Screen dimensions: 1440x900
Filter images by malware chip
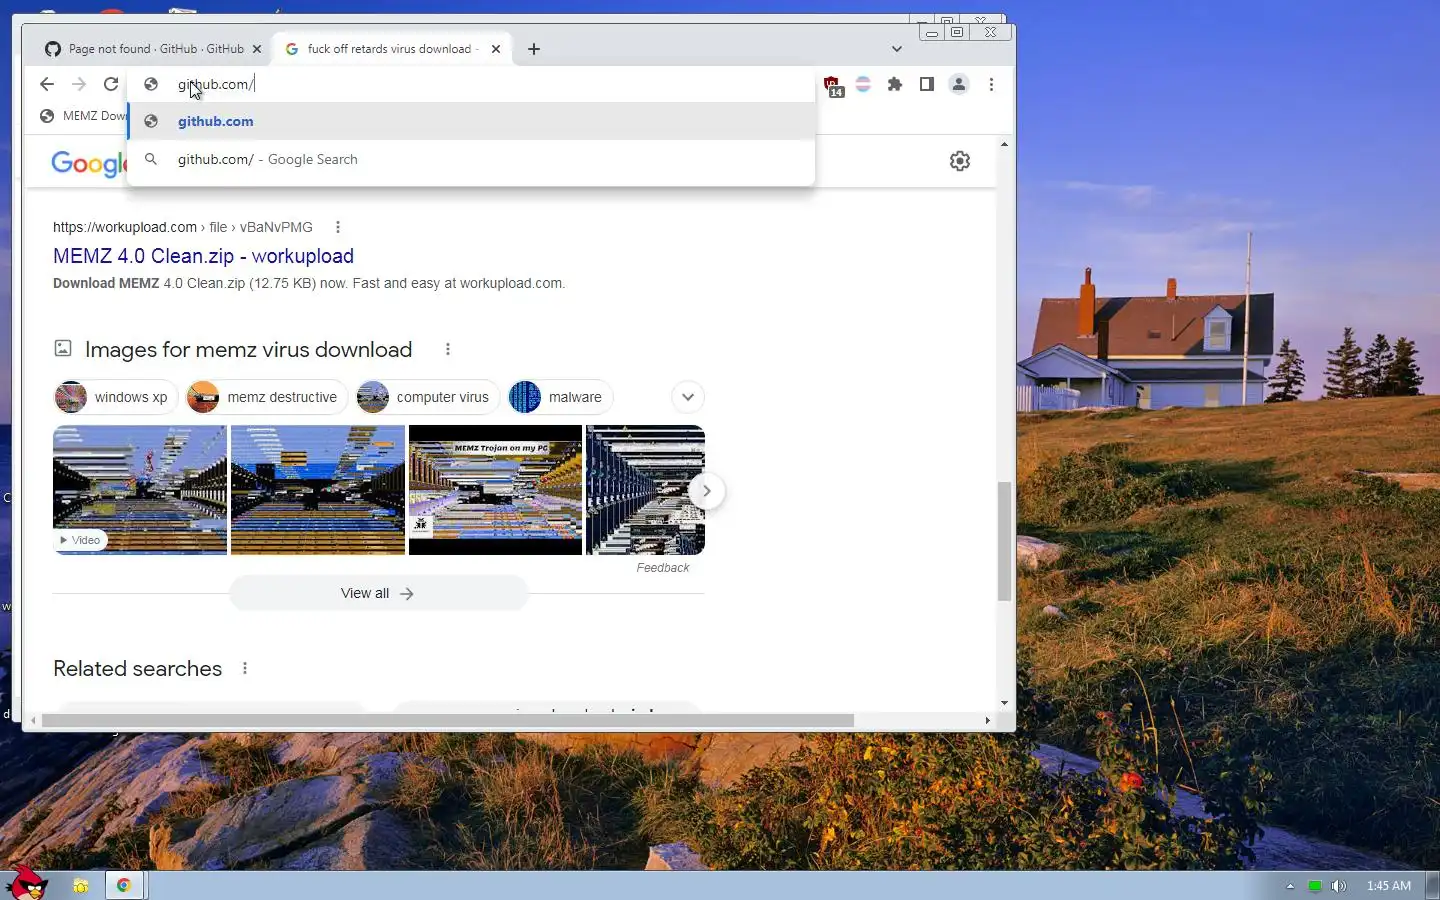click(x=560, y=397)
